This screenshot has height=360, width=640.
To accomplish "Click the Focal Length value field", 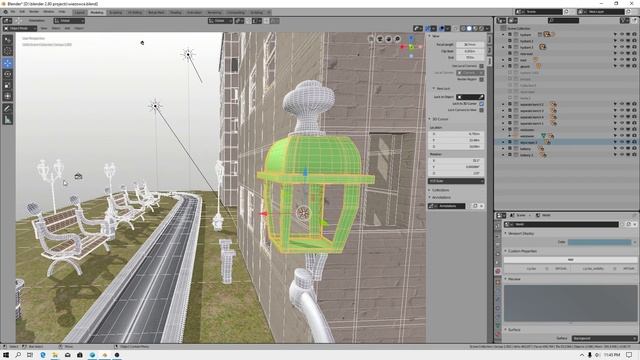I will coord(470,44).
